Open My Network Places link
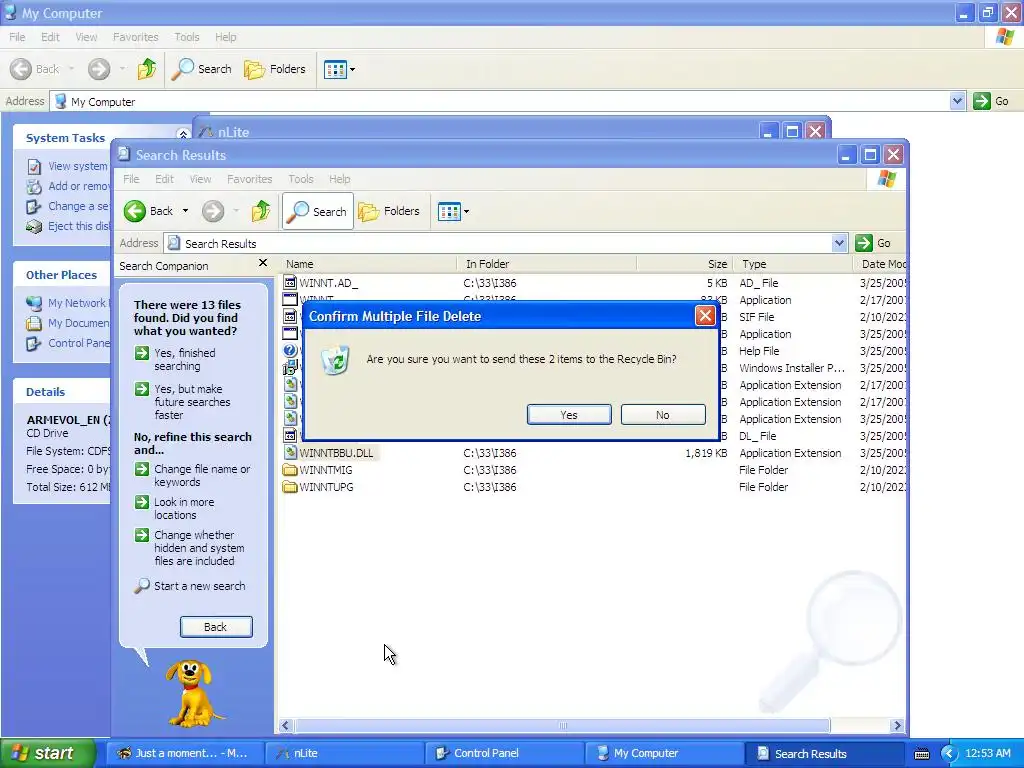Image resolution: width=1024 pixels, height=768 pixels. [x=67, y=303]
